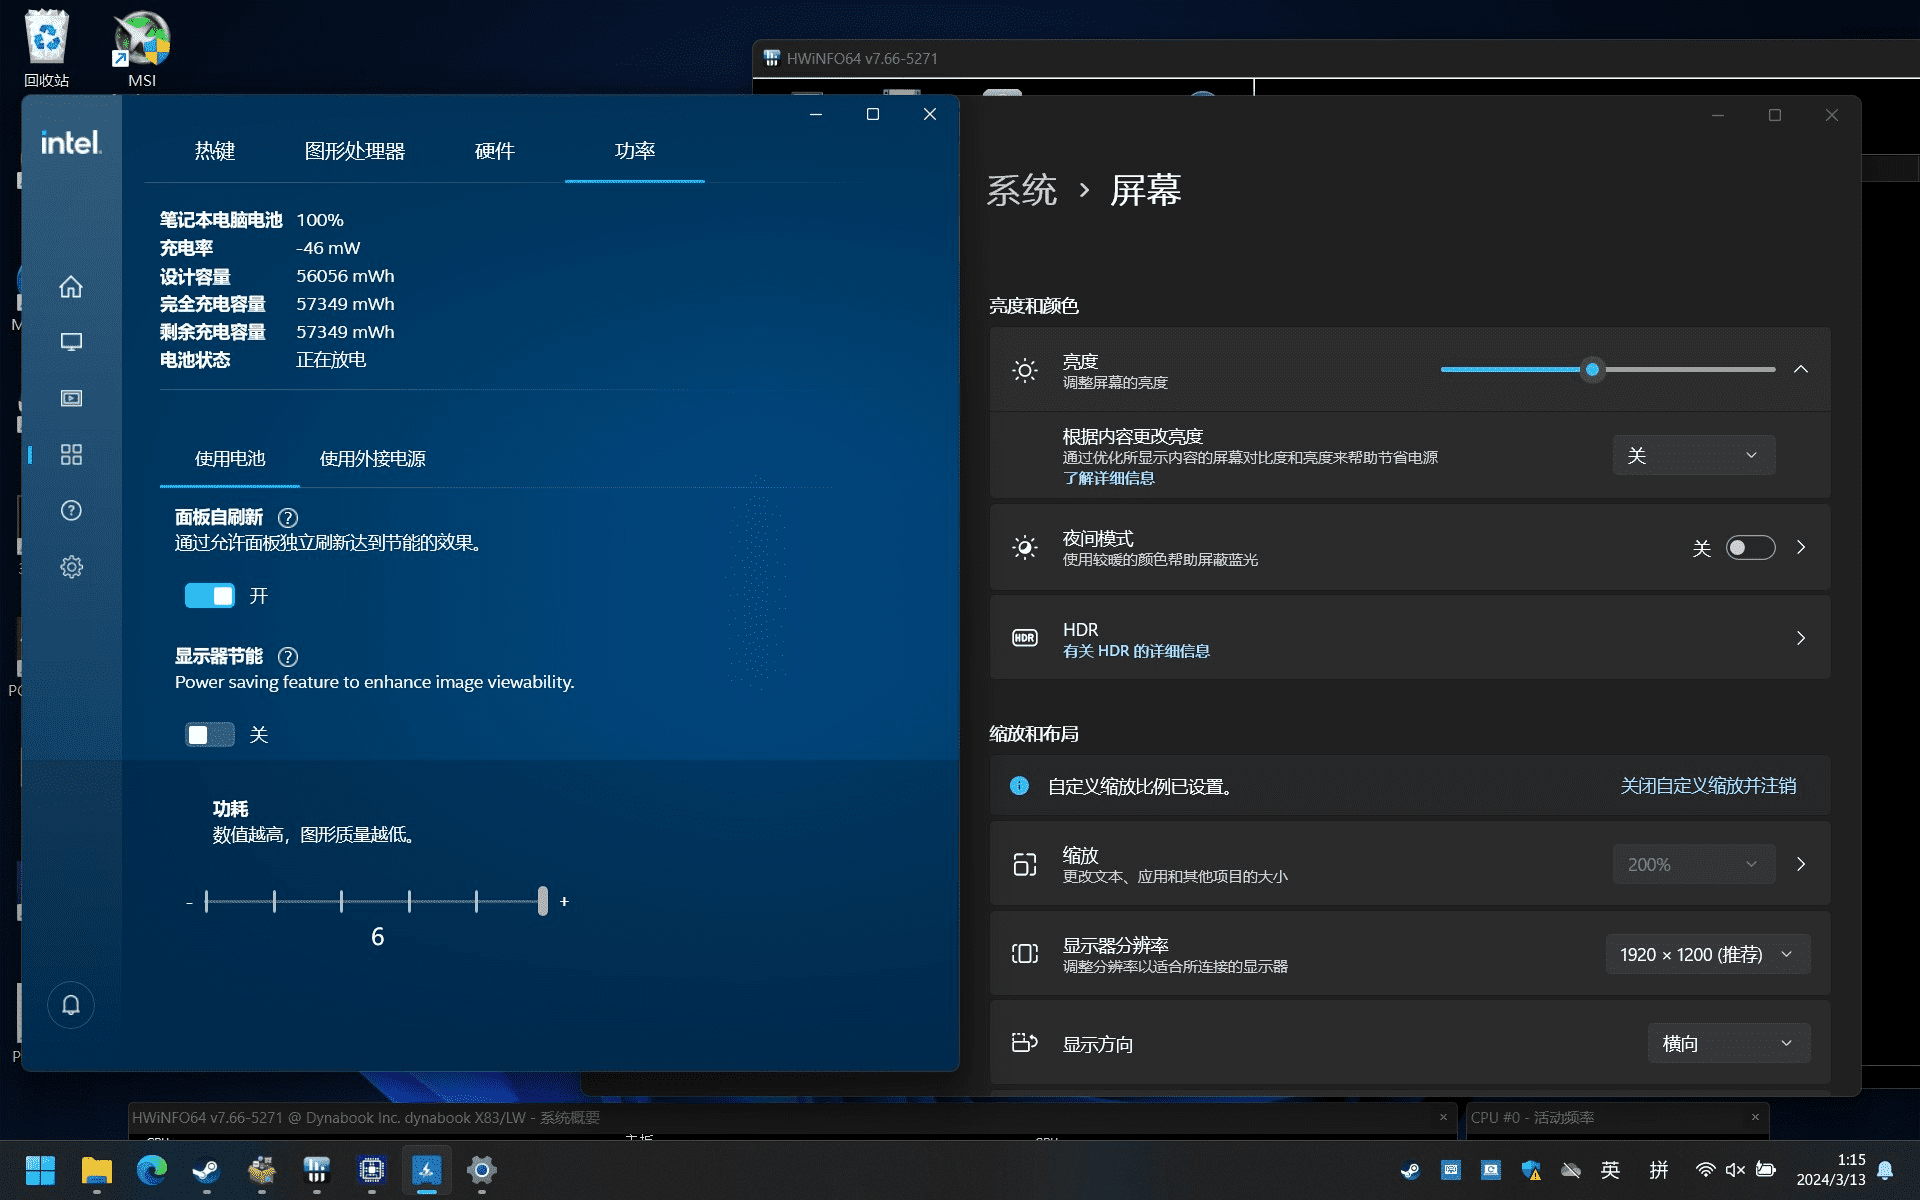
Task: Click the help icon beside 面板自刷新
Action: pyautogui.click(x=288, y=518)
